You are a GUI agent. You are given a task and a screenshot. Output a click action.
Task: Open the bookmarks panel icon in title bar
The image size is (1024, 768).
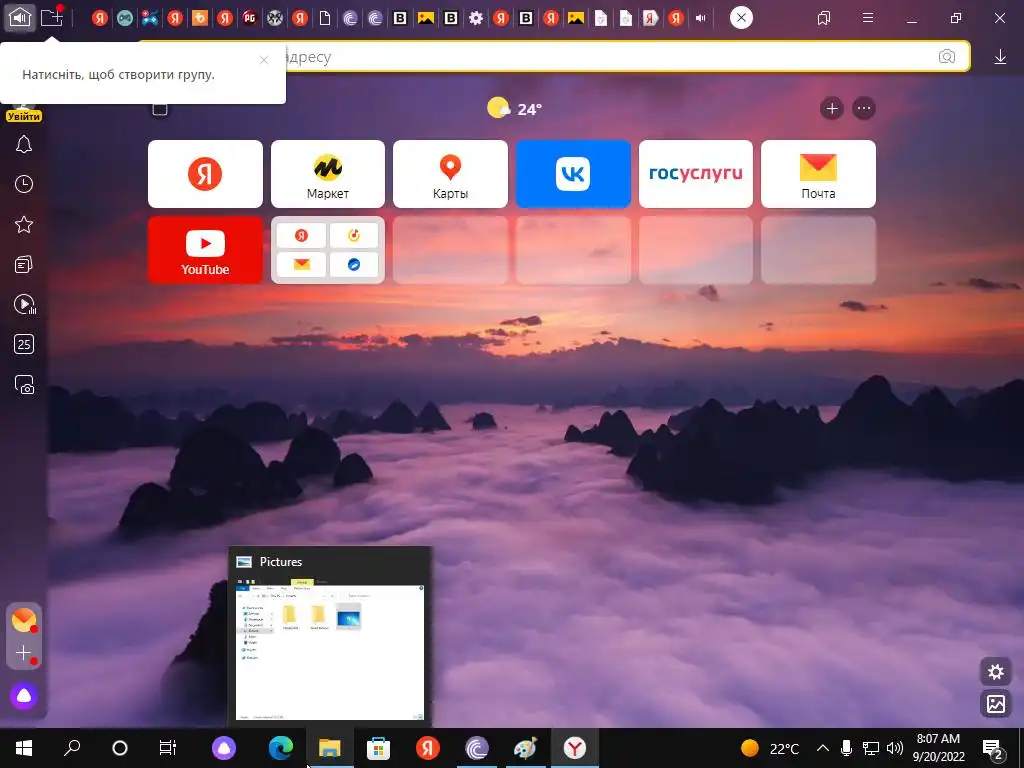pyautogui.click(x=824, y=18)
